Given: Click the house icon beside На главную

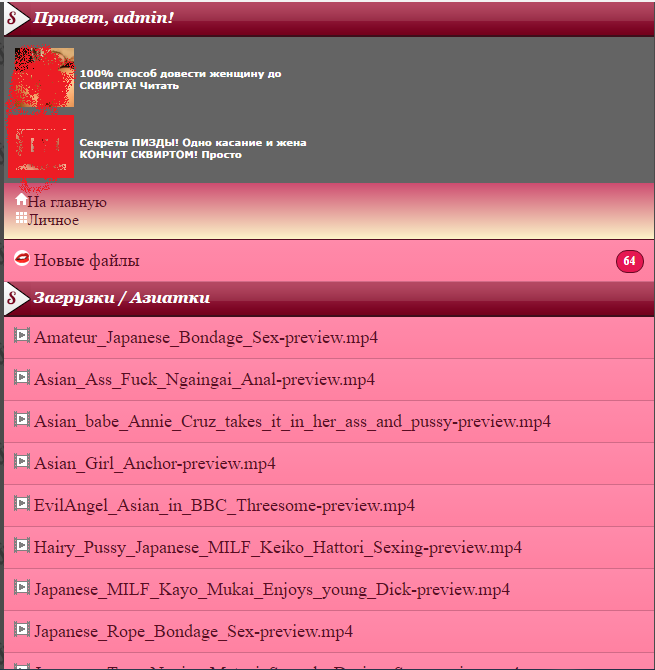Looking at the screenshot, I should click(21, 199).
